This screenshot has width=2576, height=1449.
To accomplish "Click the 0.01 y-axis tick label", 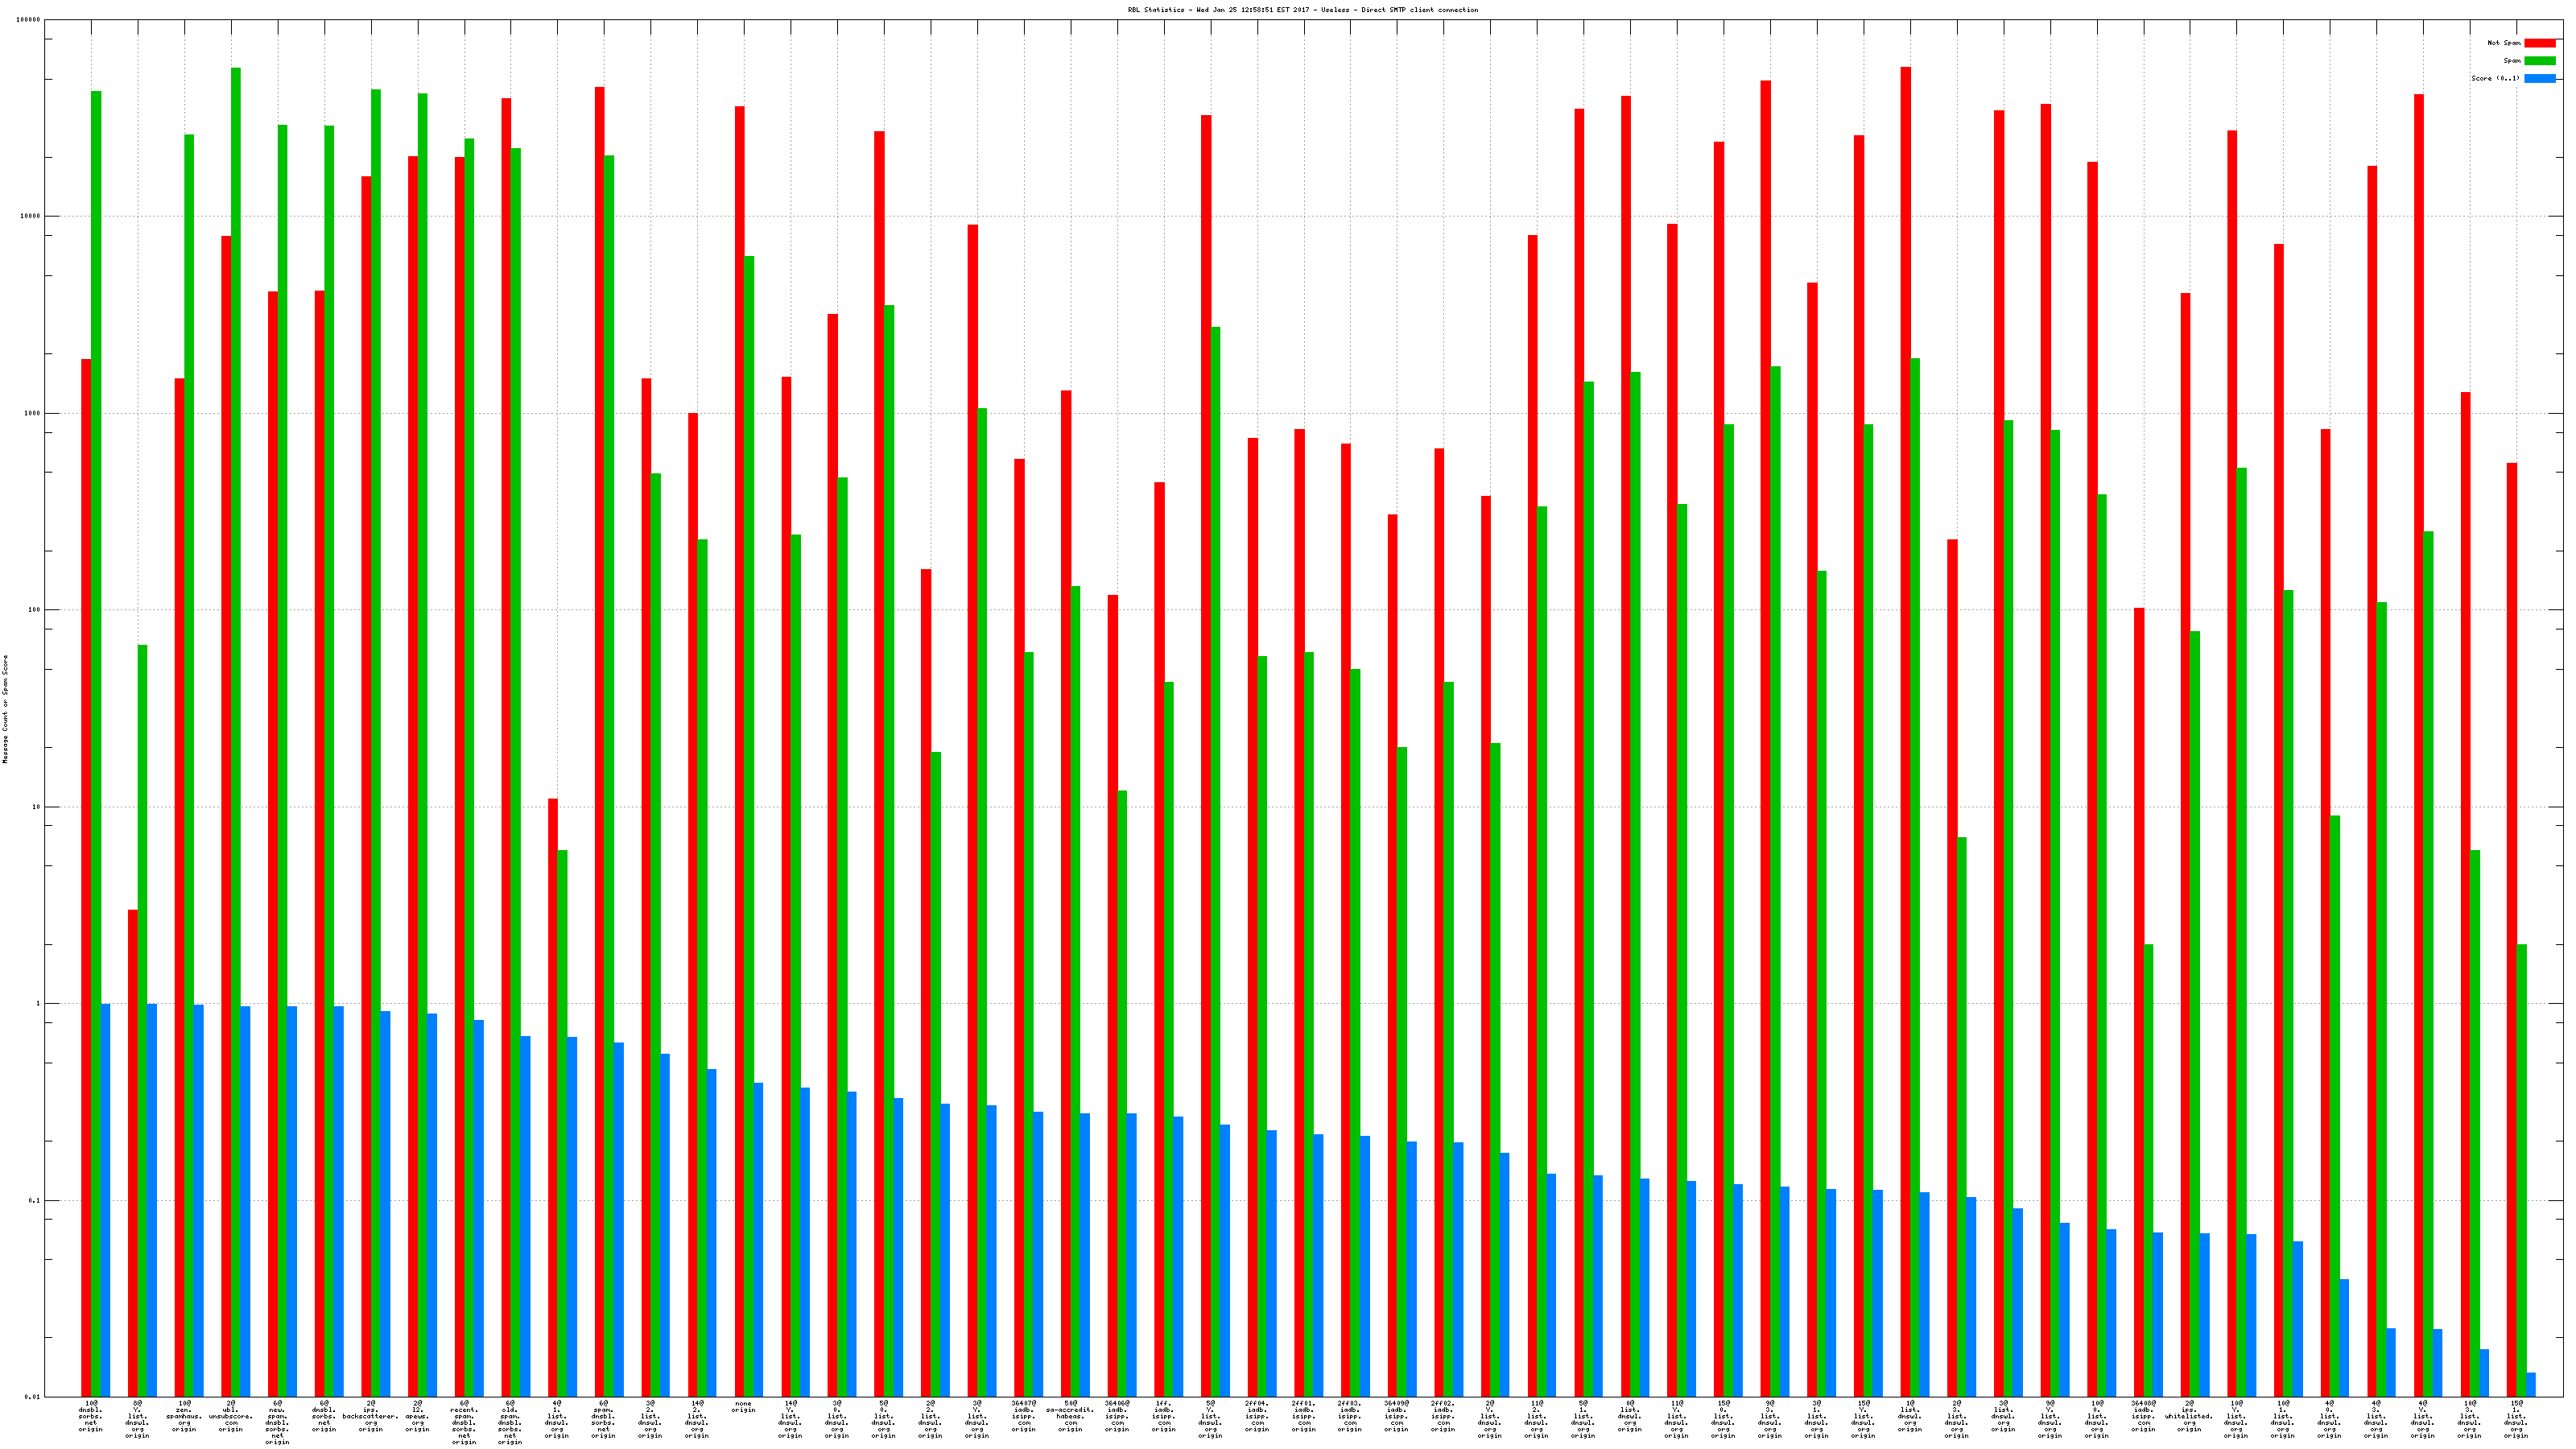I will [33, 1397].
